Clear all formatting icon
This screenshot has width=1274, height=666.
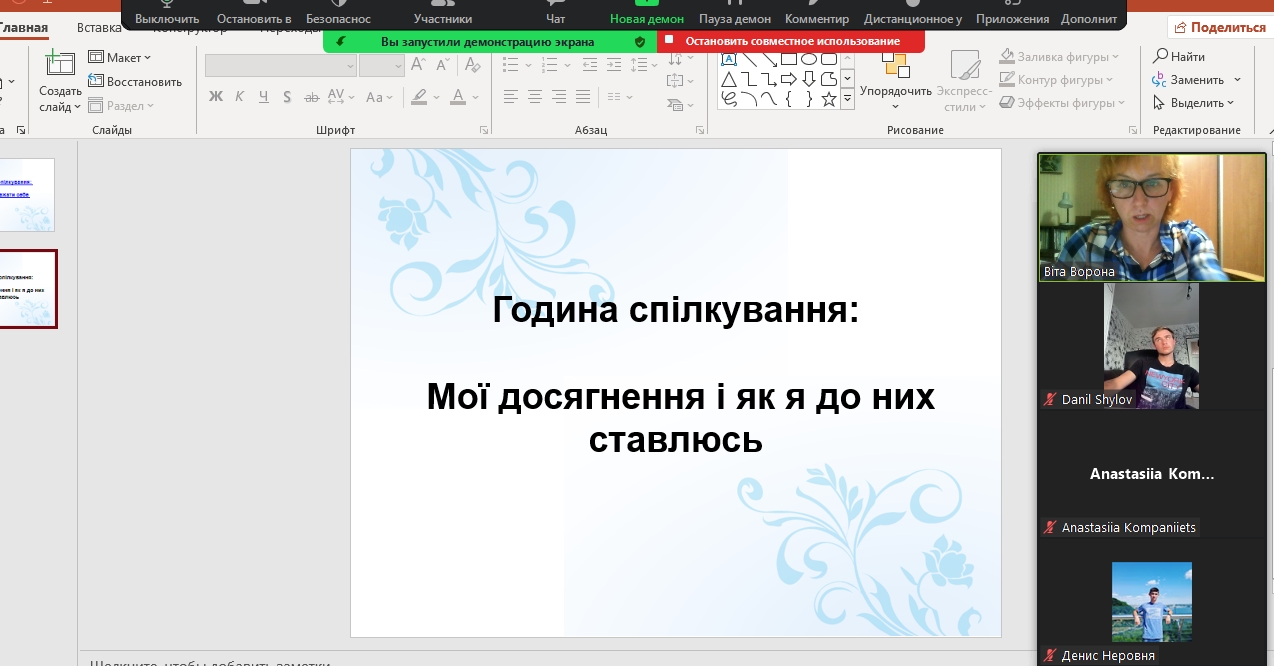pyautogui.click(x=475, y=65)
